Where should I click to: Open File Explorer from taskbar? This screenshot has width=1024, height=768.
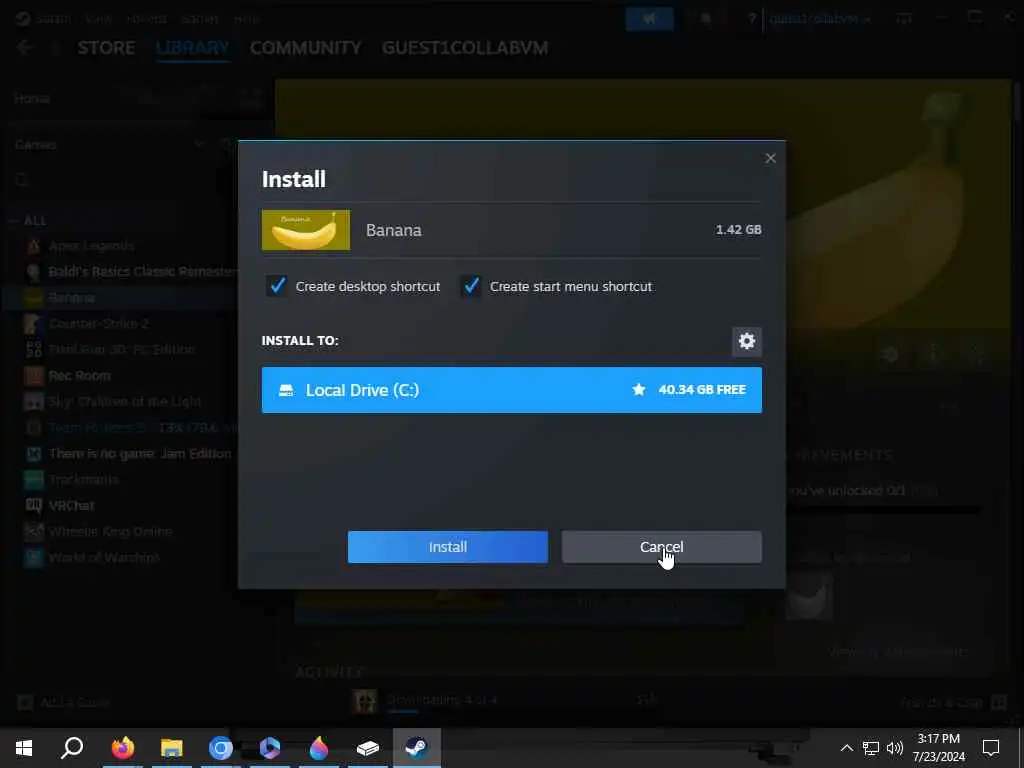click(171, 748)
